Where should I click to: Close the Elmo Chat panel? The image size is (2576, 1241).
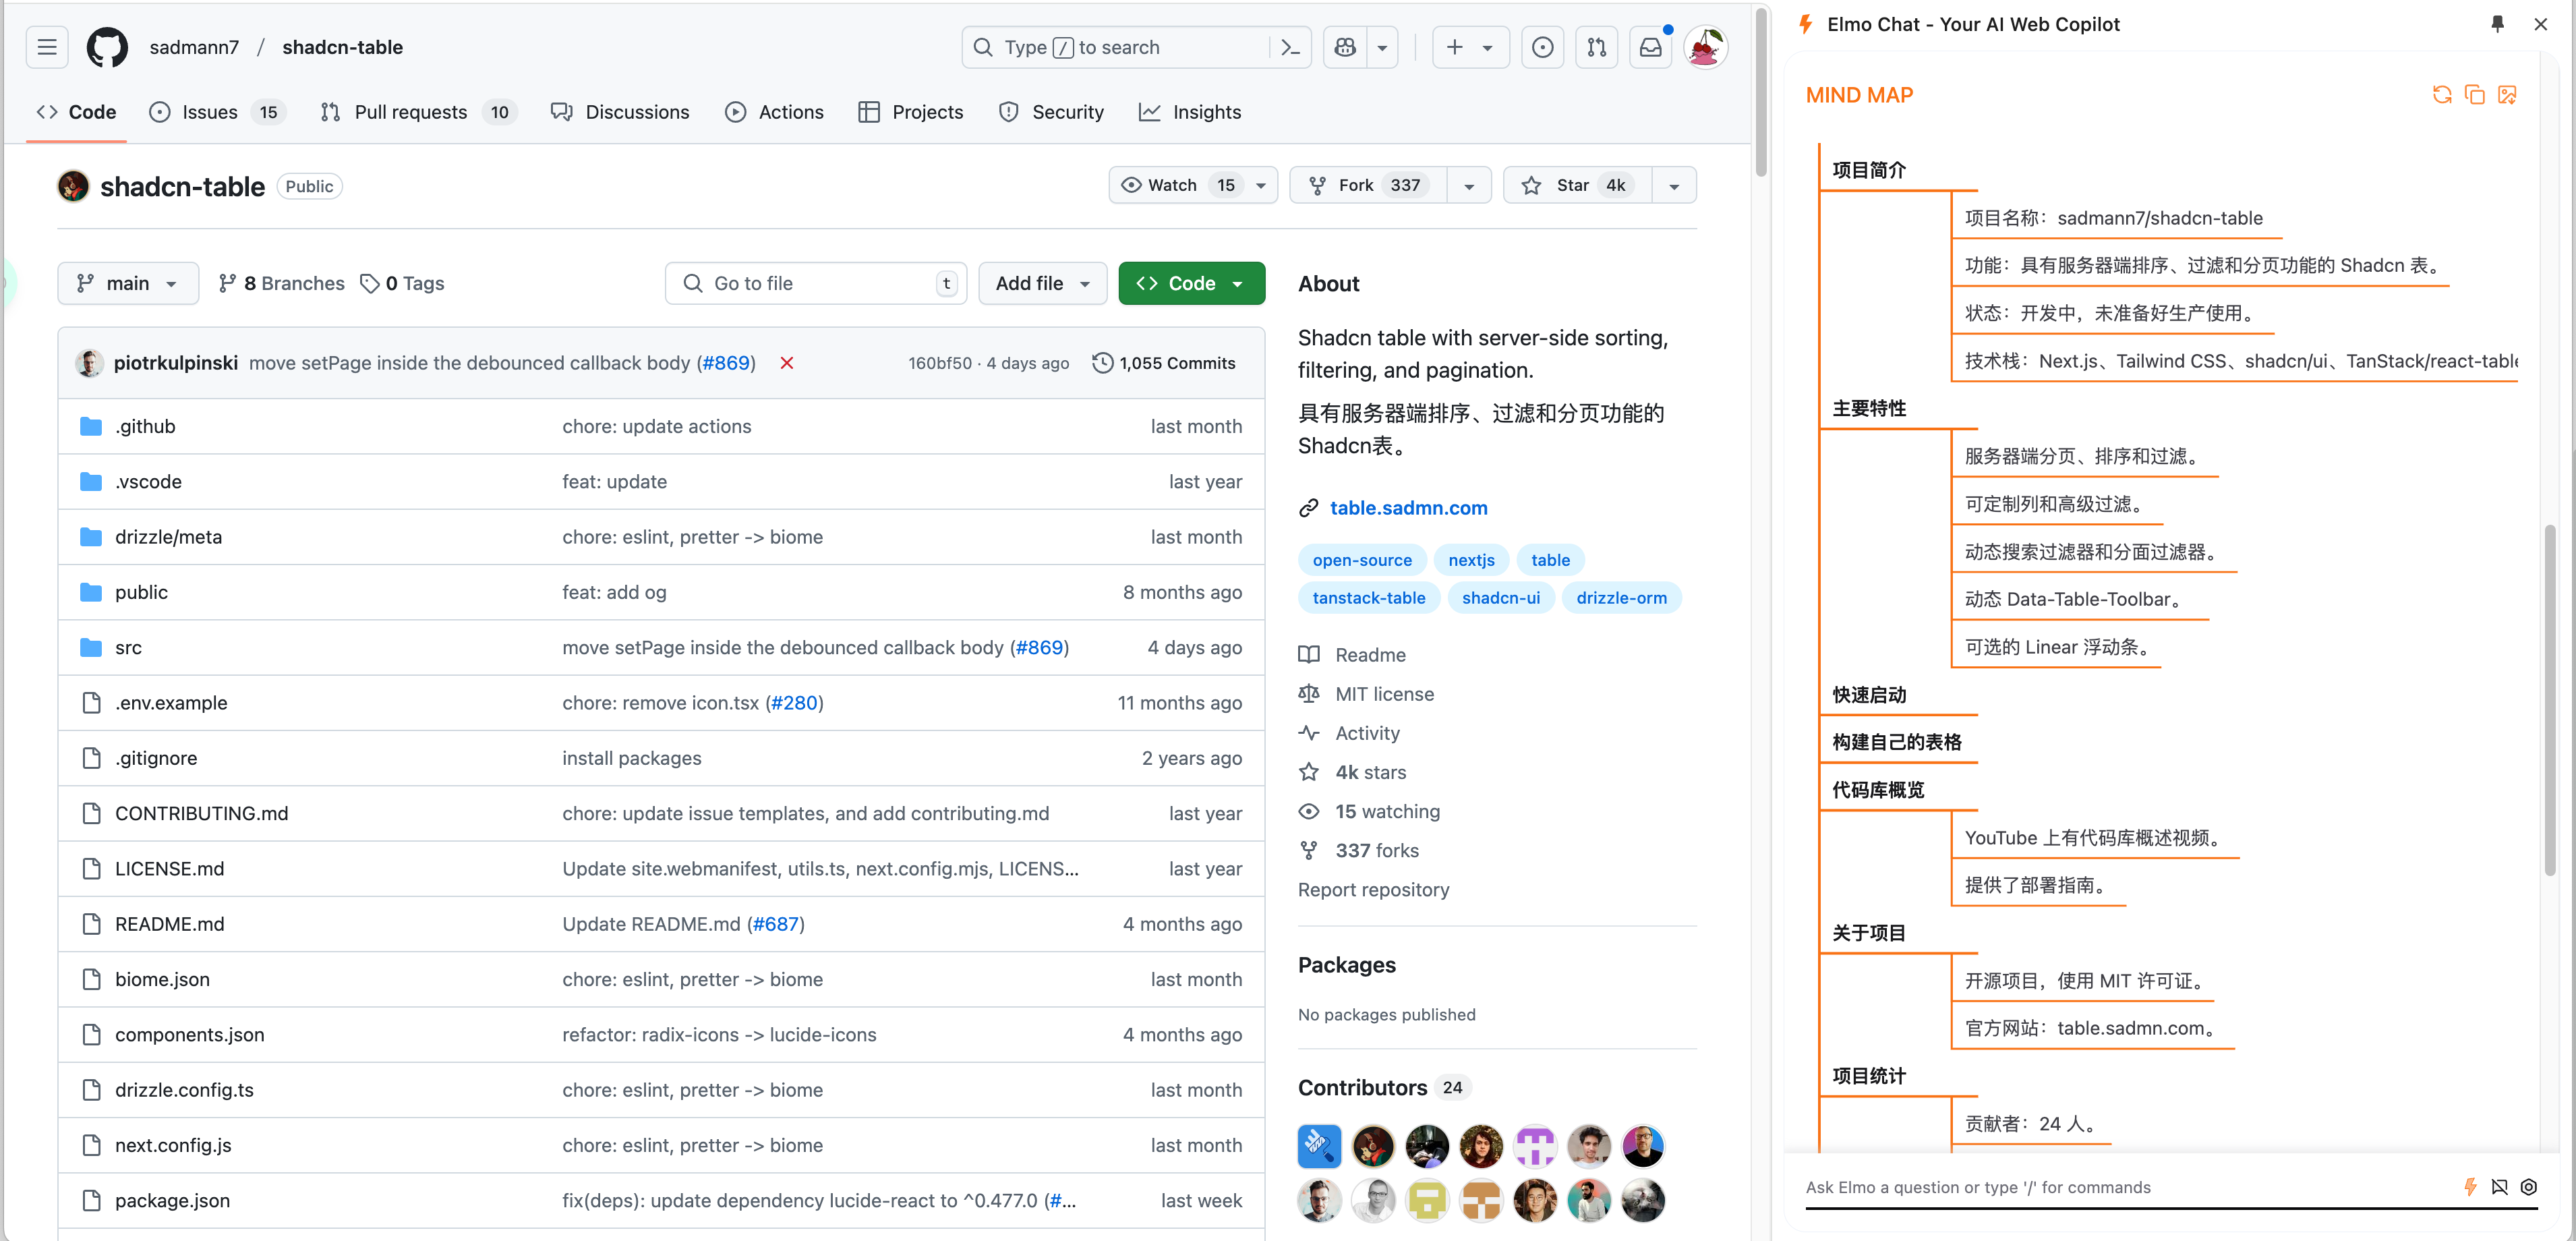click(x=2541, y=24)
